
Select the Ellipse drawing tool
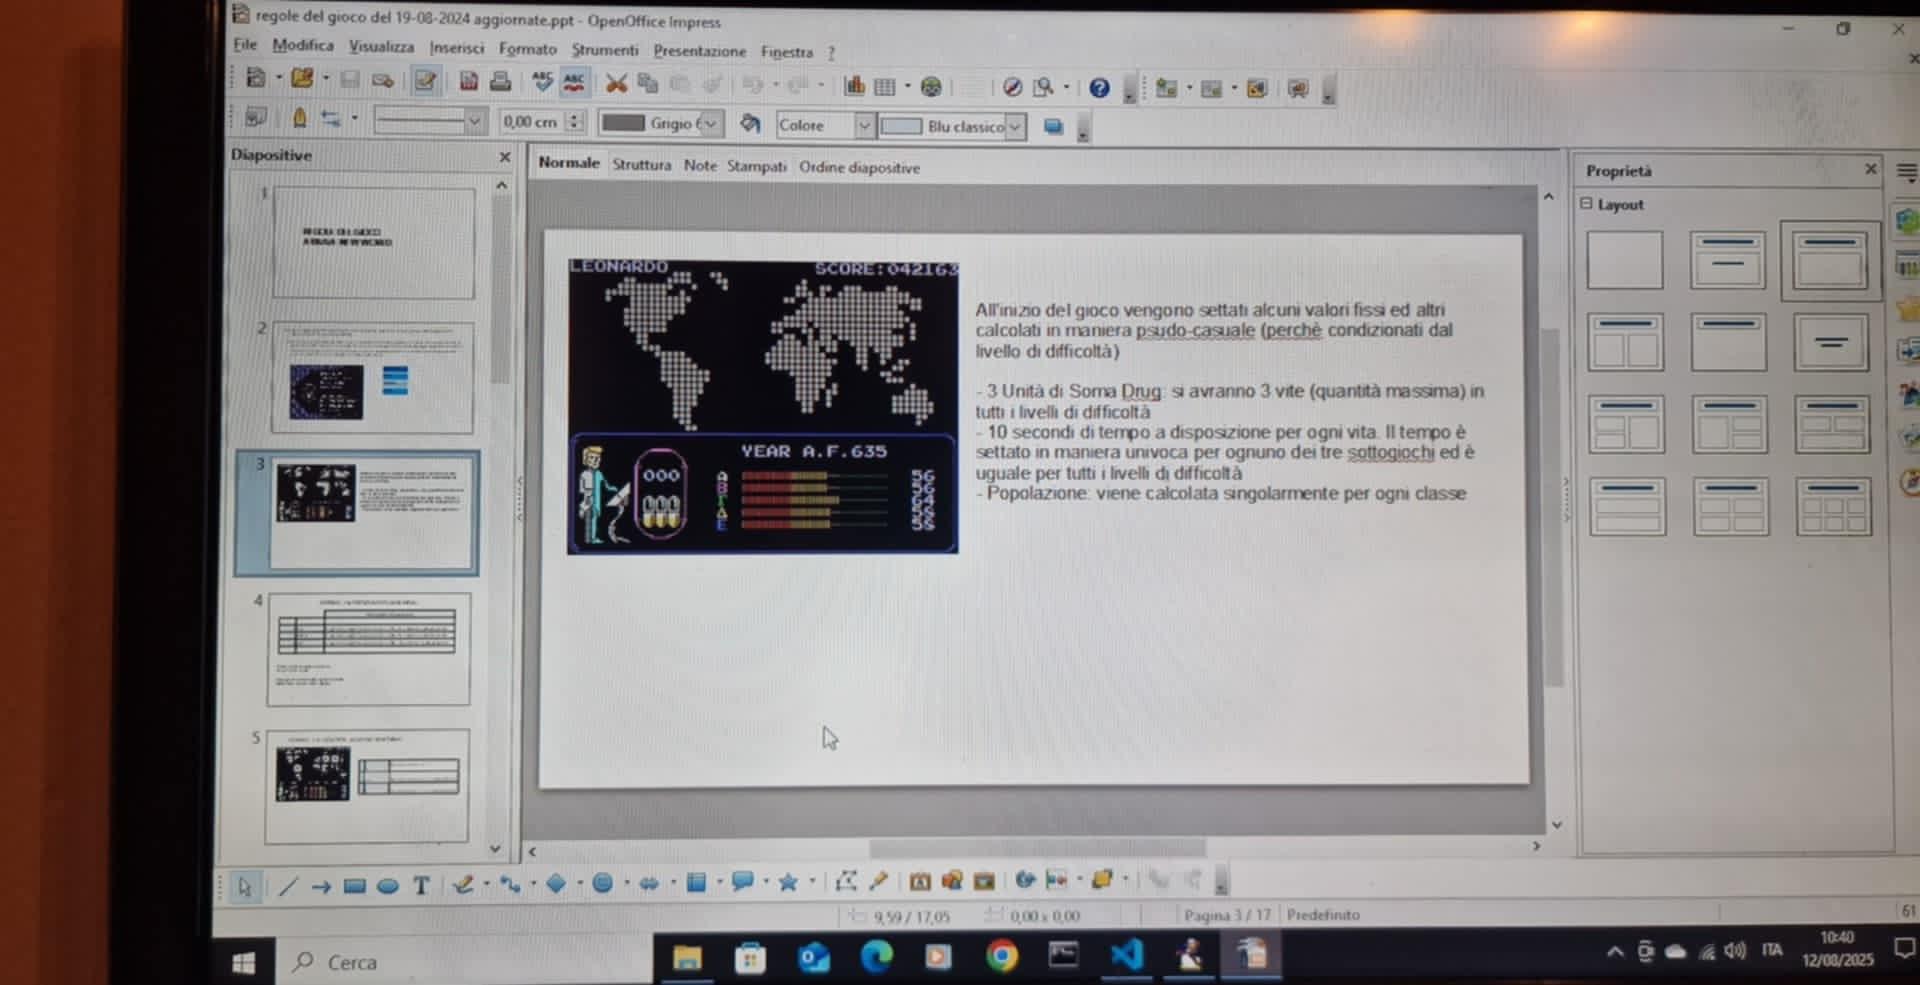[388, 886]
